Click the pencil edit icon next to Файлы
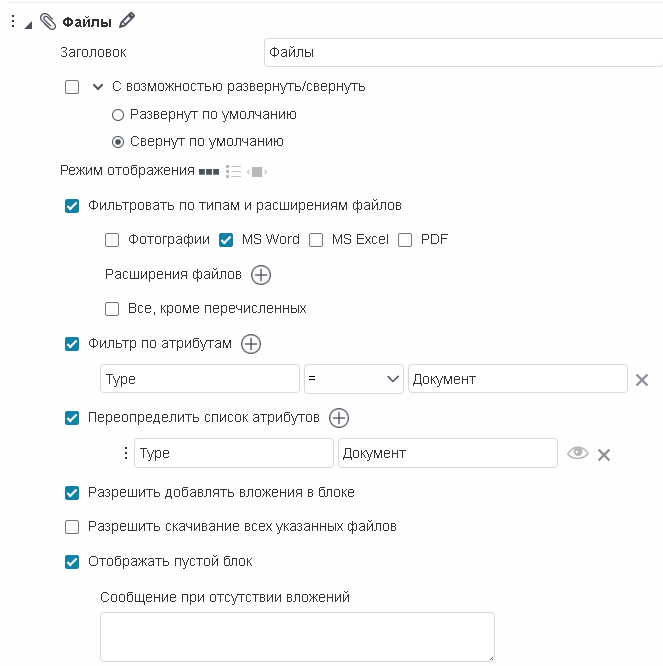 click(126, 20)
